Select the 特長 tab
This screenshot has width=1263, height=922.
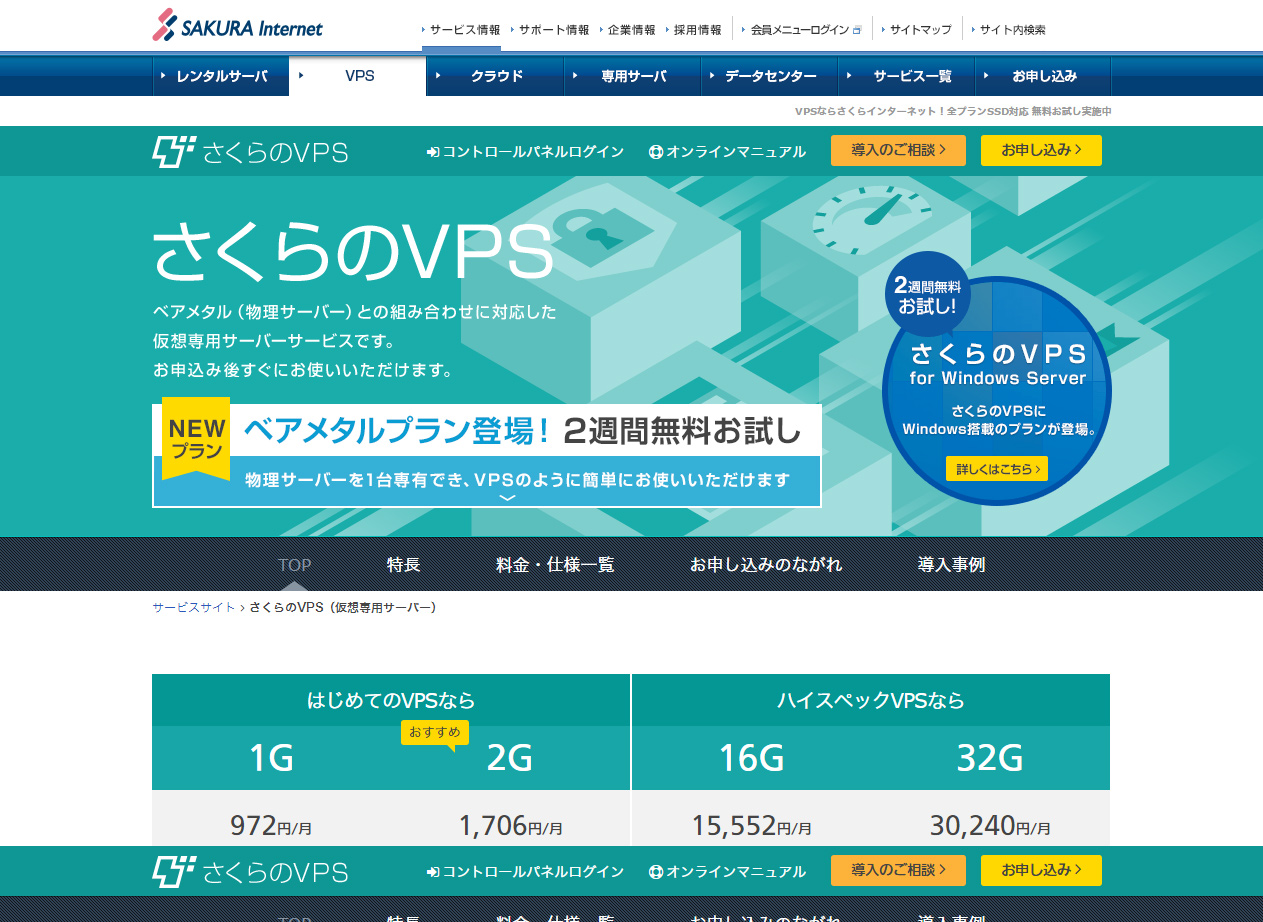coord(404,565)
